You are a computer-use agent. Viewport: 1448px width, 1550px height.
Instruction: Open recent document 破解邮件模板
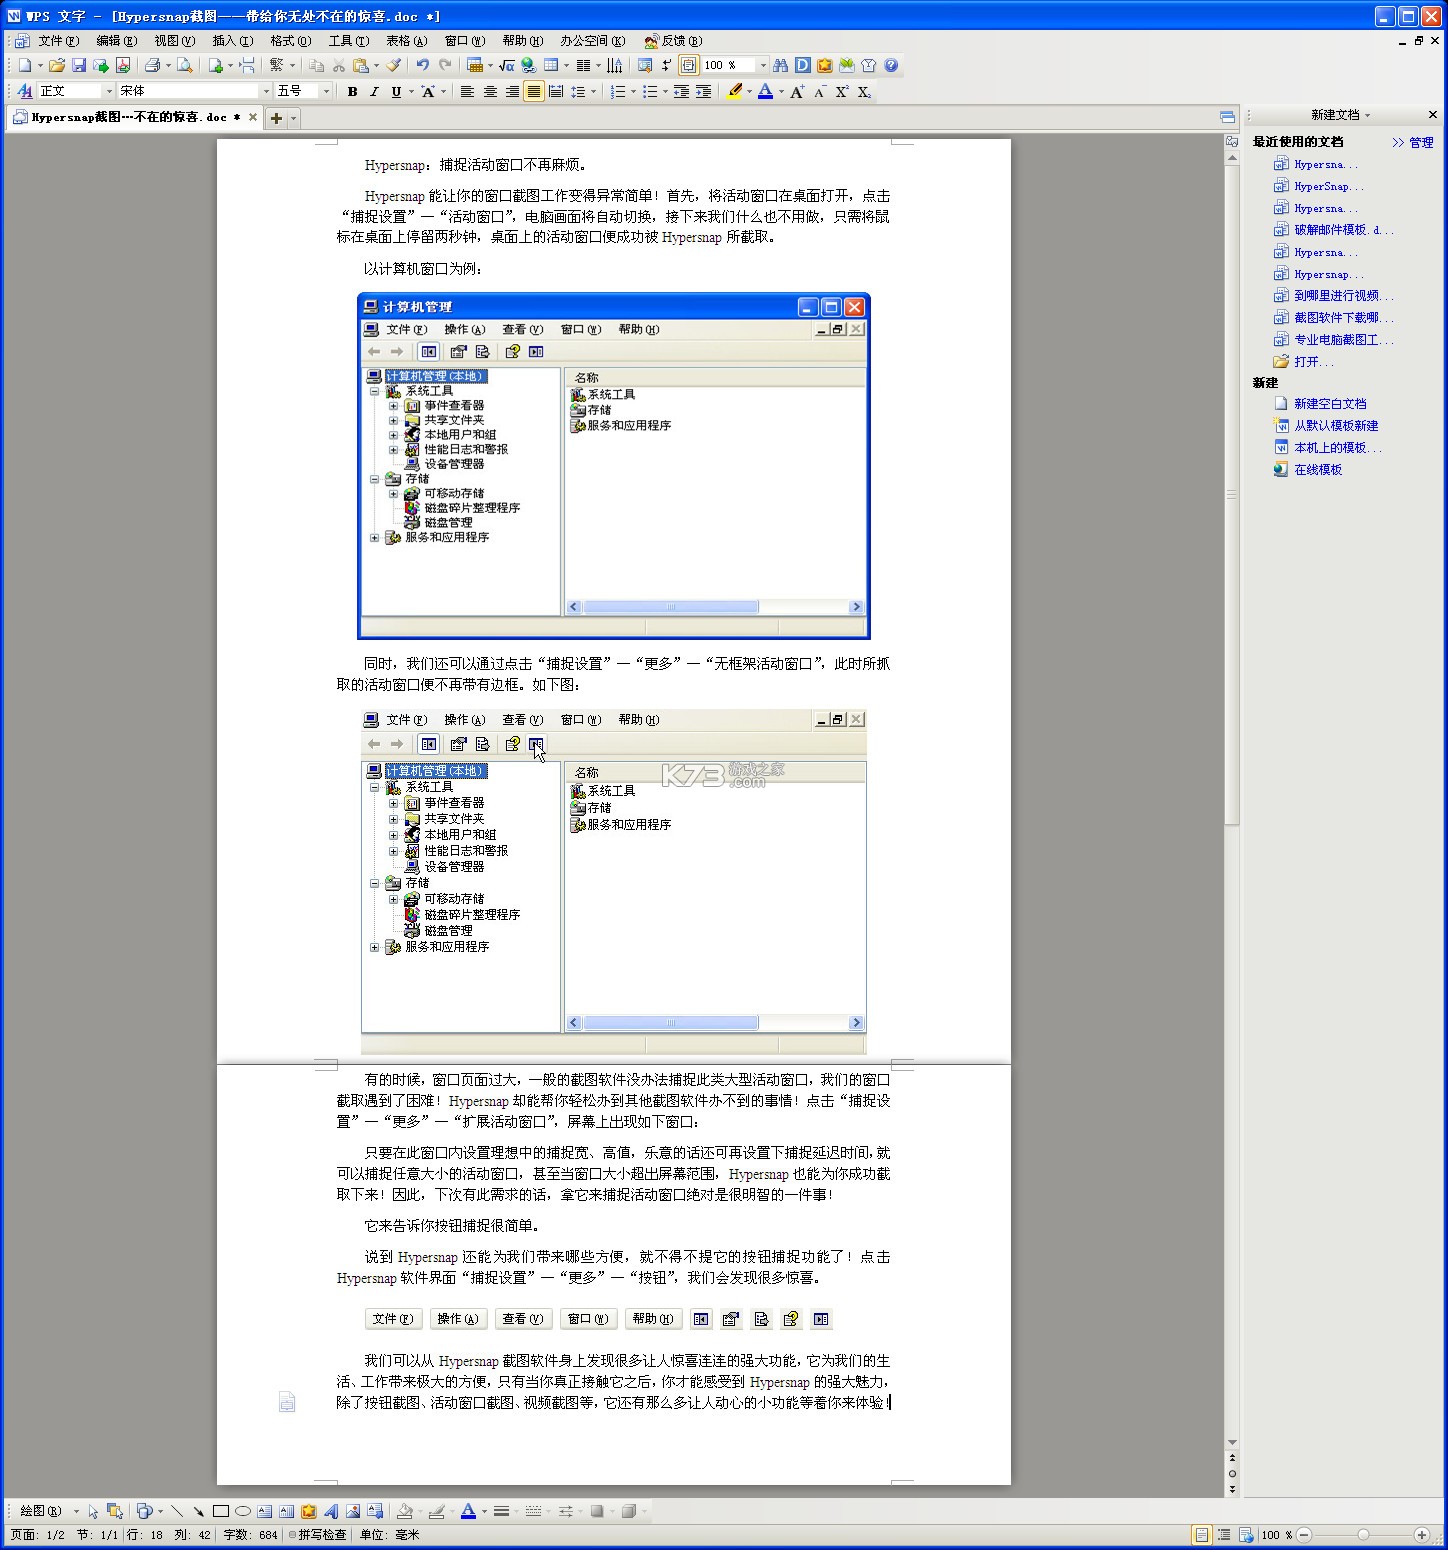1342,230
